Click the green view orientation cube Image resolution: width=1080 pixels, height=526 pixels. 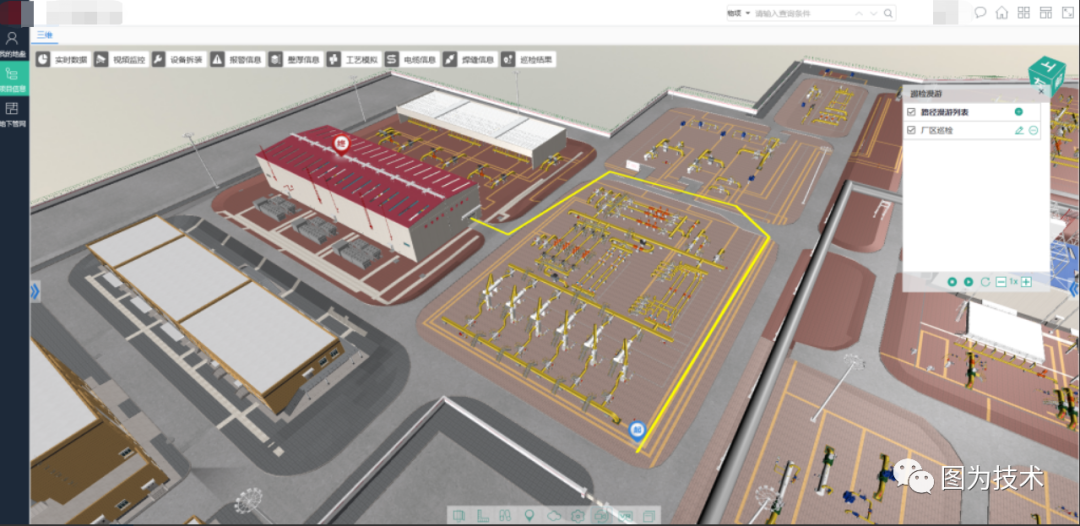pyautogui.click(x=1046, y=74)
